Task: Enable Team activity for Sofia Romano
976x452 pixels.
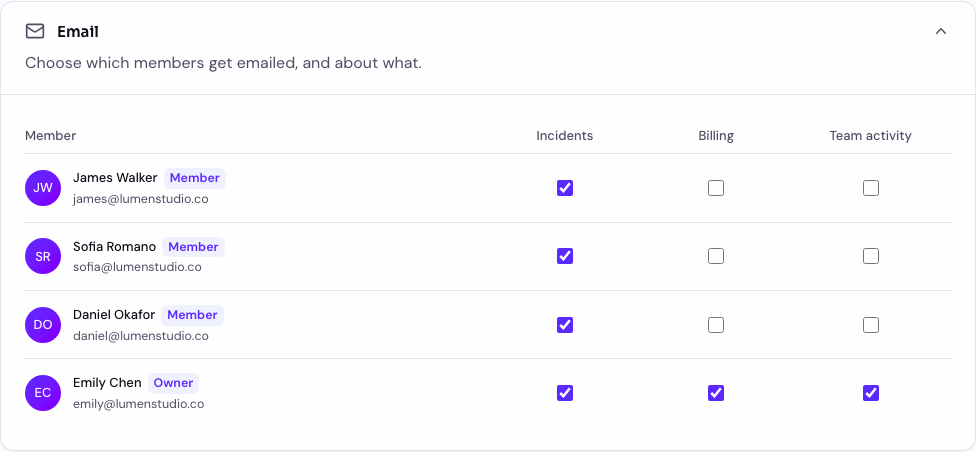Action: tap(871, 256)
